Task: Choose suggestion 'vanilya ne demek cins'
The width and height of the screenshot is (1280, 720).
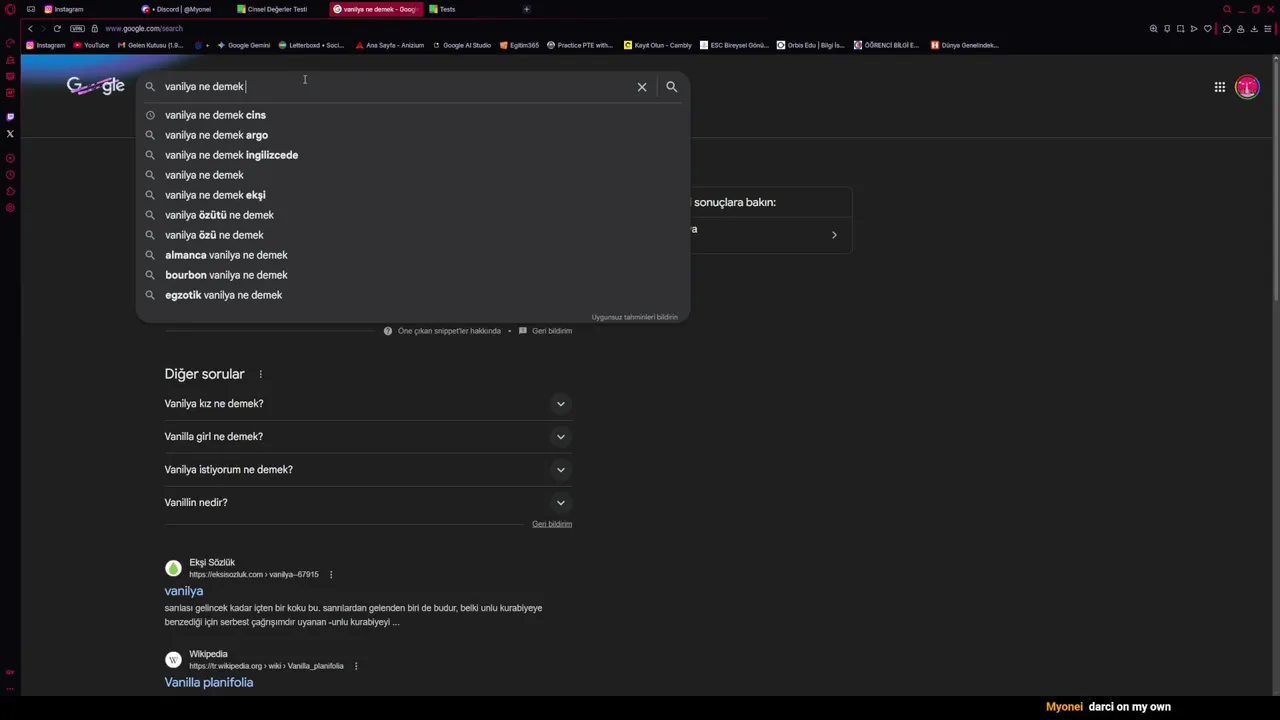Action: [412, 115]
